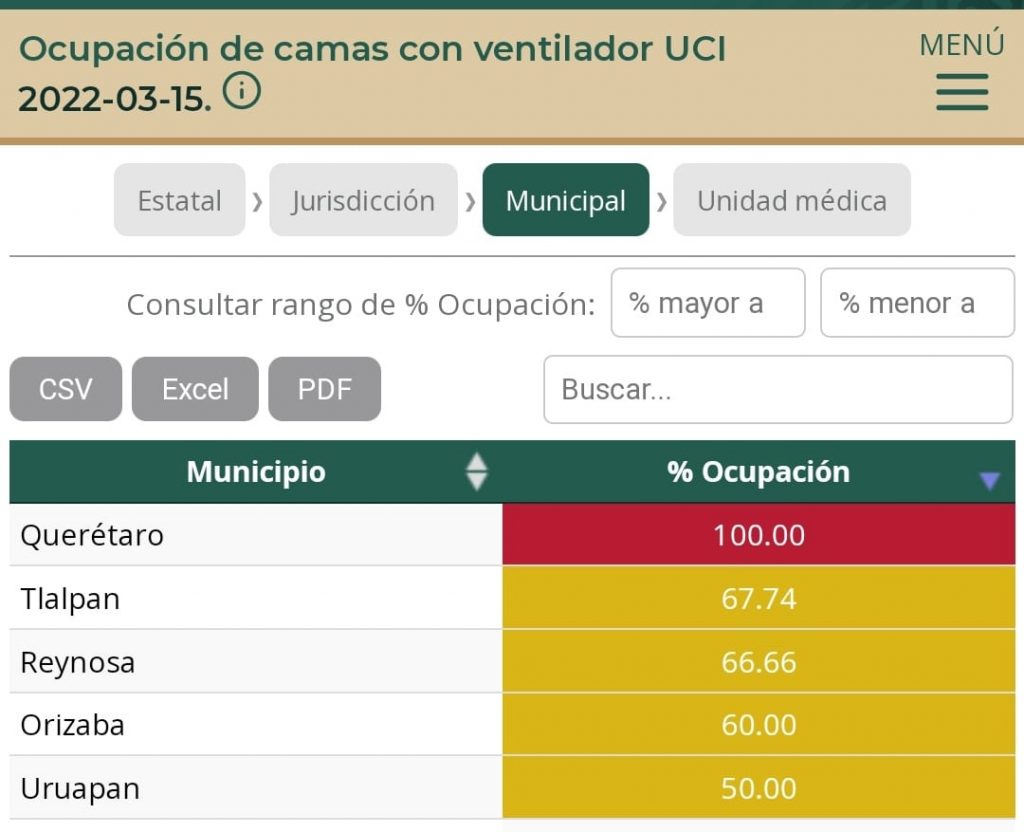Select the Estatal breadcrumb level

179,200
